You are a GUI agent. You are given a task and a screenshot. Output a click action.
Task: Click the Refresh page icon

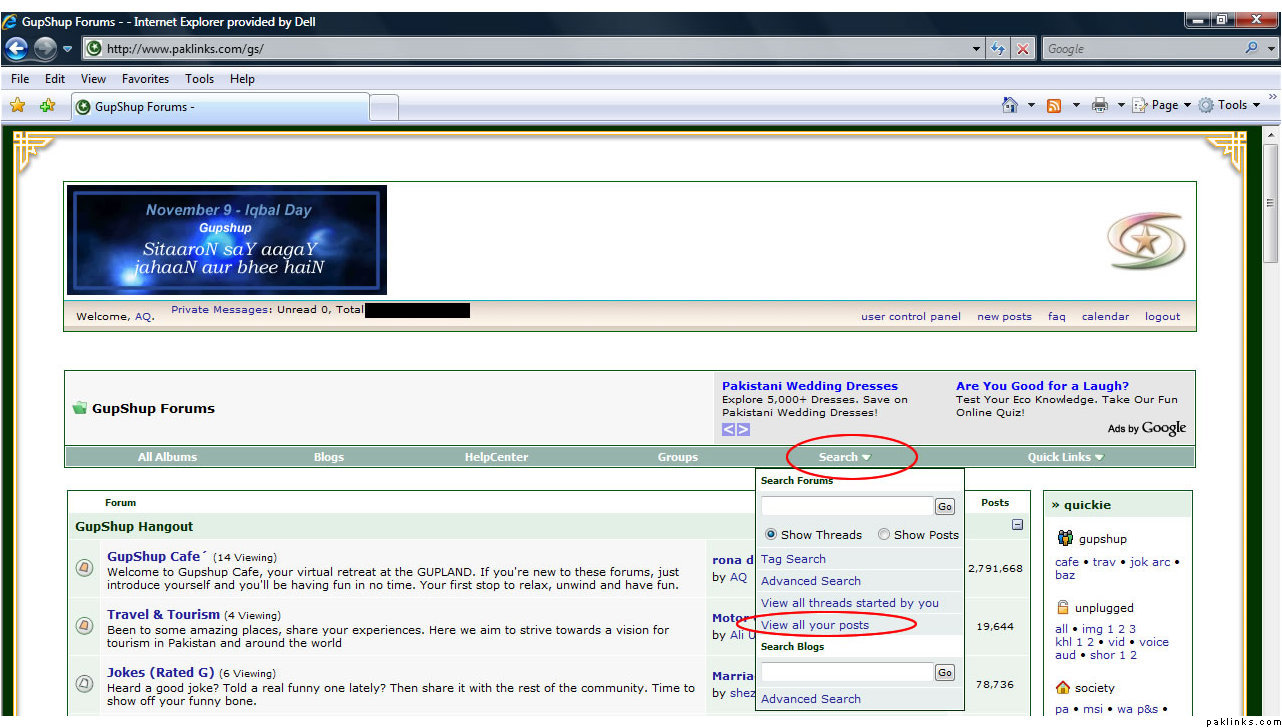click(997, 48)
